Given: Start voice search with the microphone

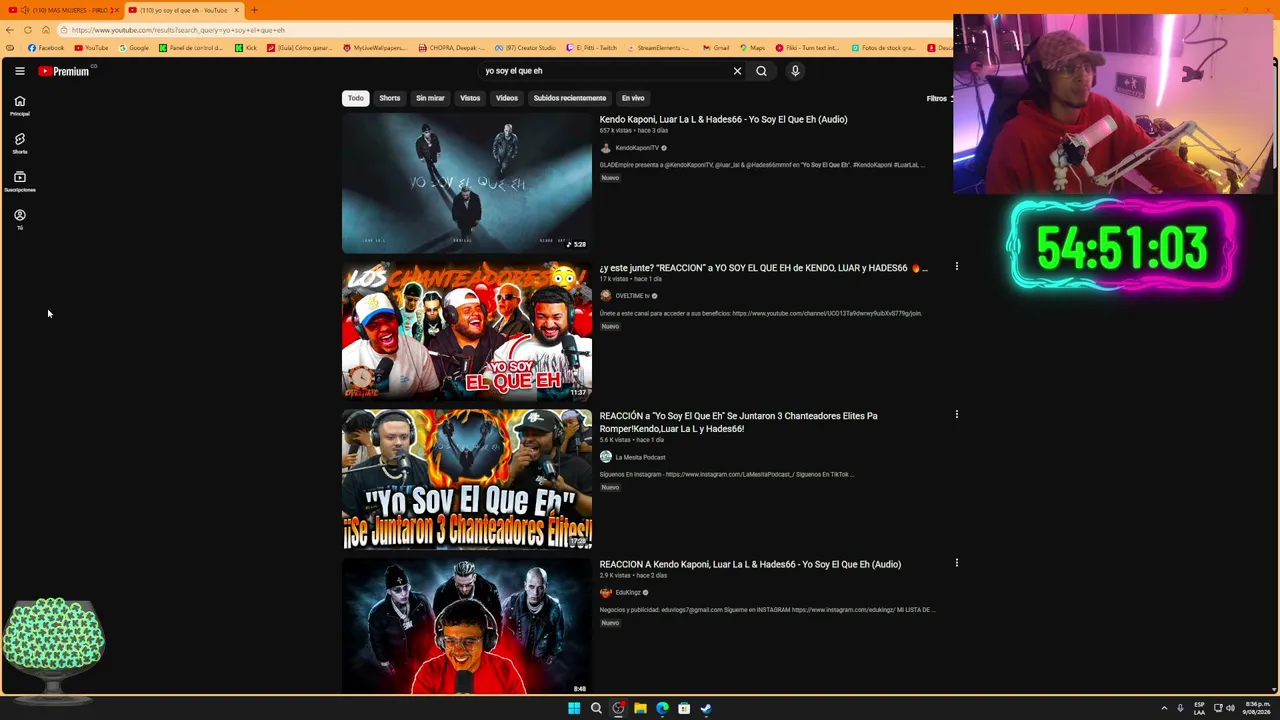Looking at the screenshot, I should click(795, 71).
